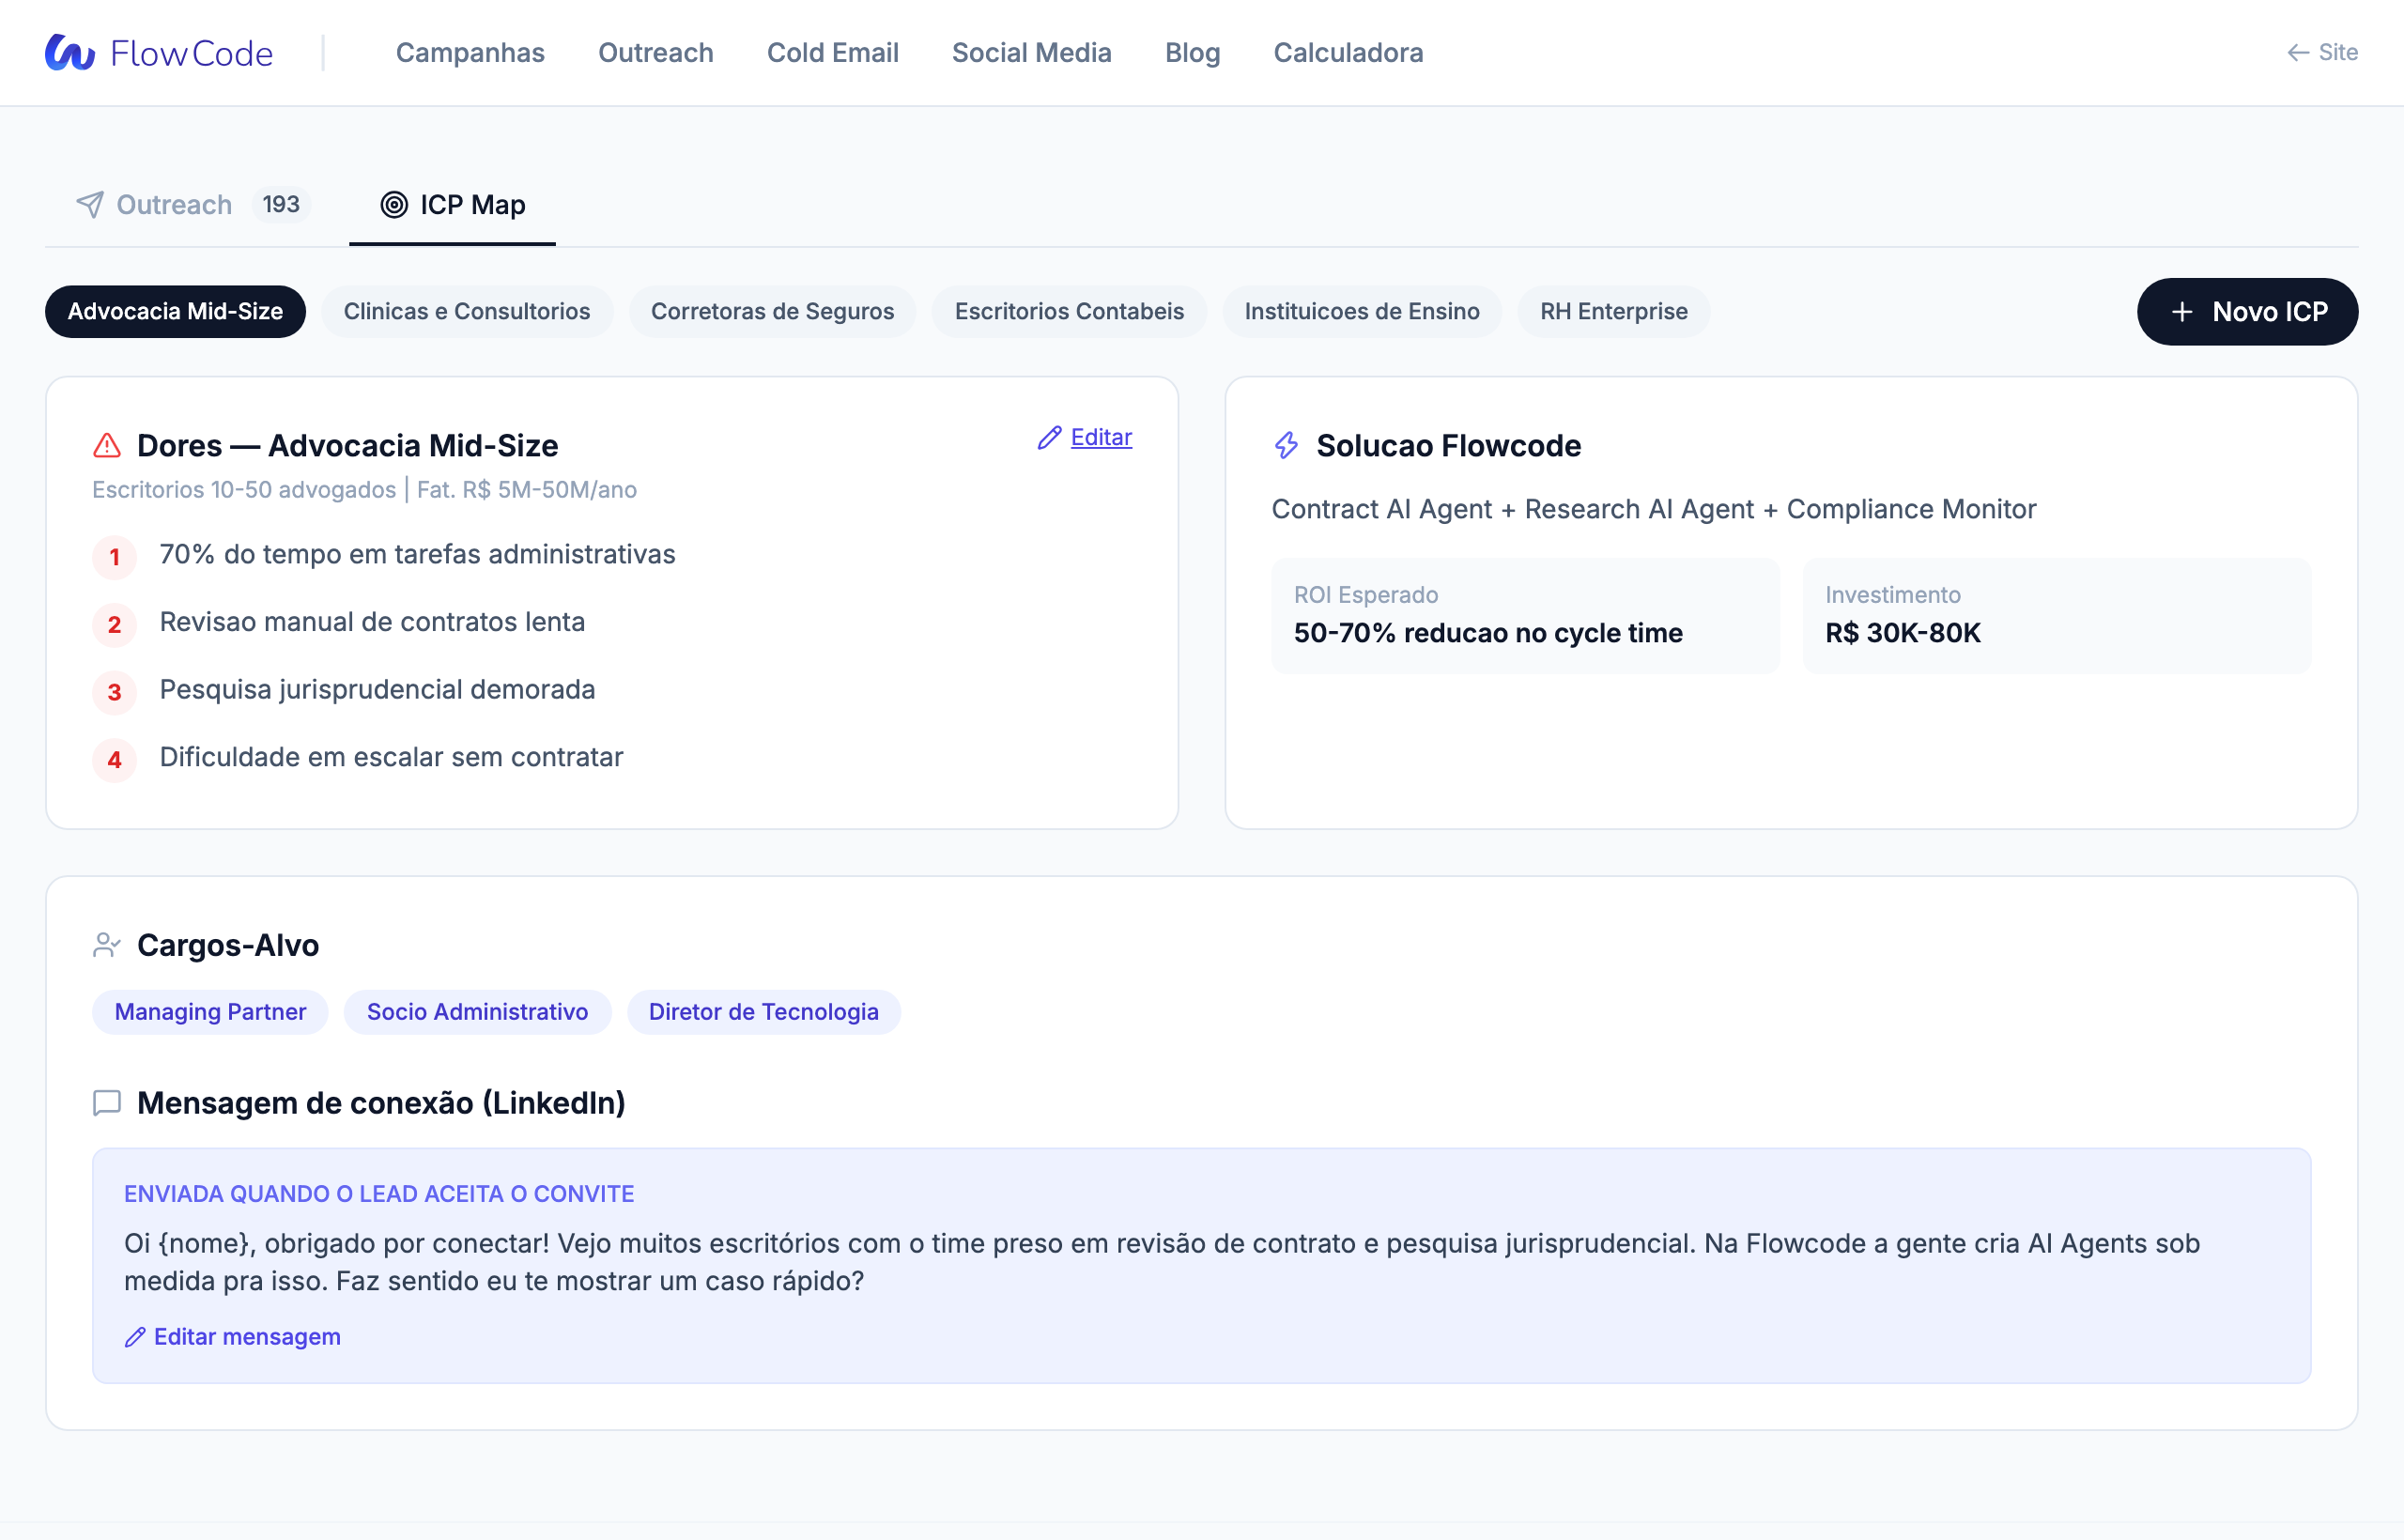Click '50-70% reducao no cycle time' value

click(1488, 633)
